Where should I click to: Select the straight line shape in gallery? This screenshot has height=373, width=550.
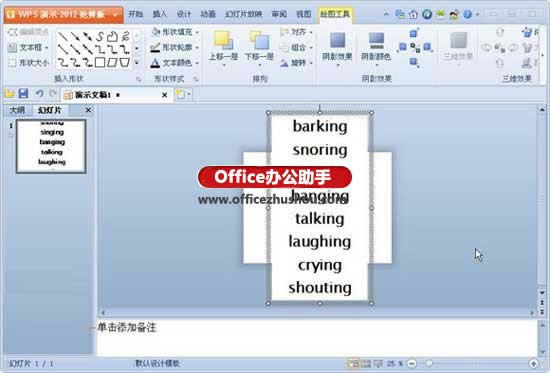(x=63, y=35)
